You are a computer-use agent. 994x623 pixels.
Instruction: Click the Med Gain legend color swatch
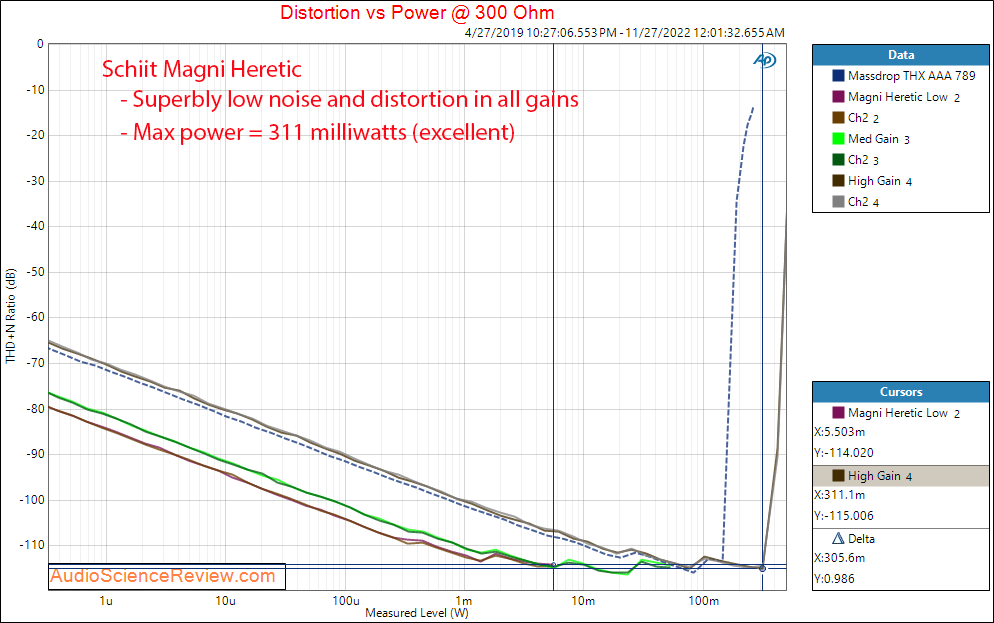[x=838, y=138]
